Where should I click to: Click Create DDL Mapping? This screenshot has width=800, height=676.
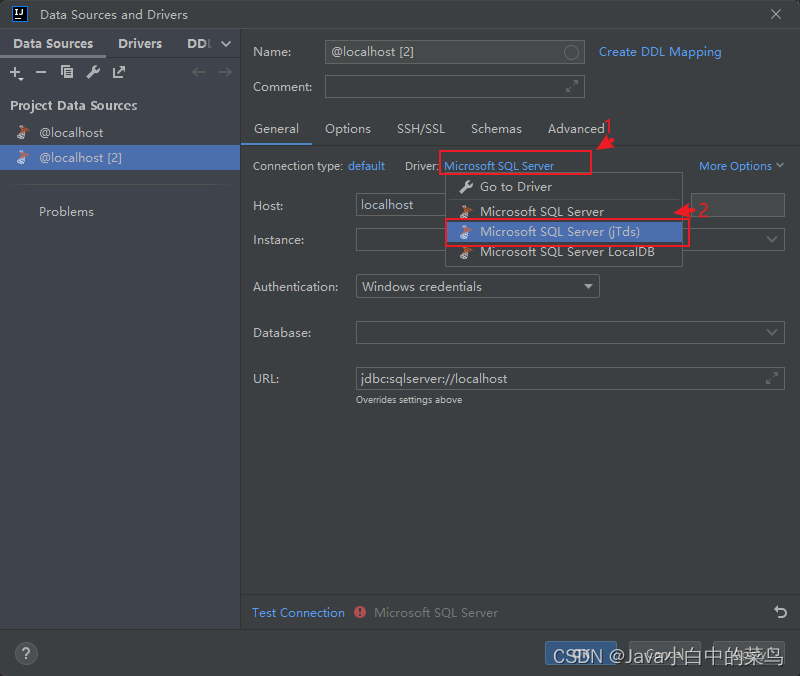click(659, 51)
